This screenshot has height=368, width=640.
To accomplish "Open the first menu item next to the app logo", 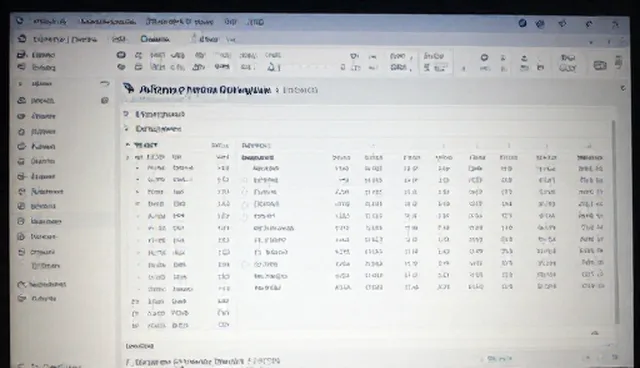I will (50, 21).
